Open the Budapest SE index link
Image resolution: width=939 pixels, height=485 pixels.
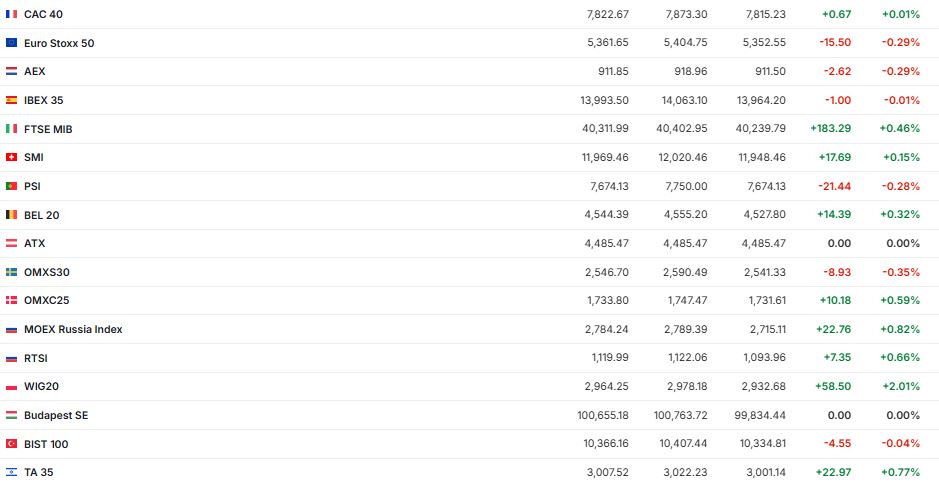(56, 415)
